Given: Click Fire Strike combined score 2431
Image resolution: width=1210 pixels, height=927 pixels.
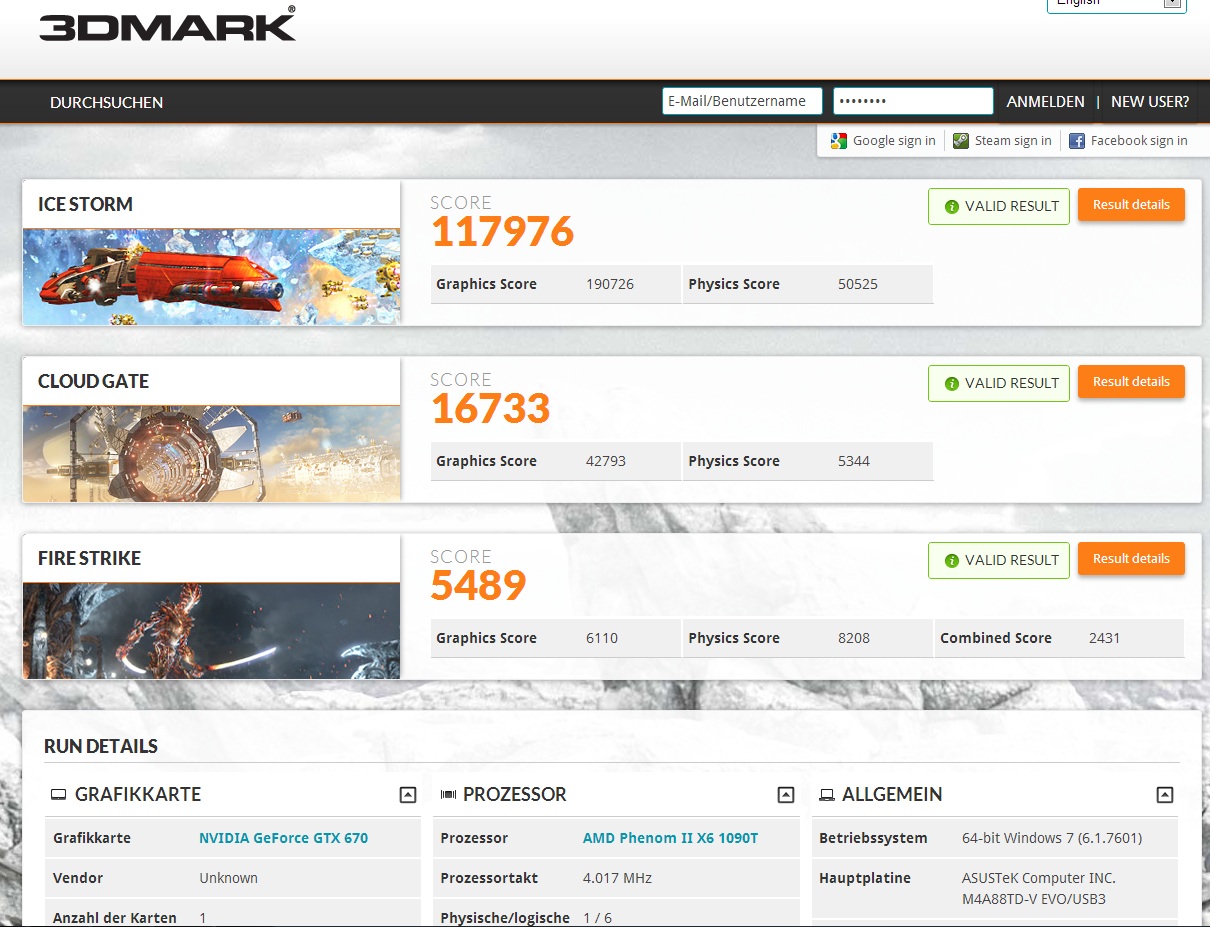Looking at the screenshot, I should [x=1105, y=638].
